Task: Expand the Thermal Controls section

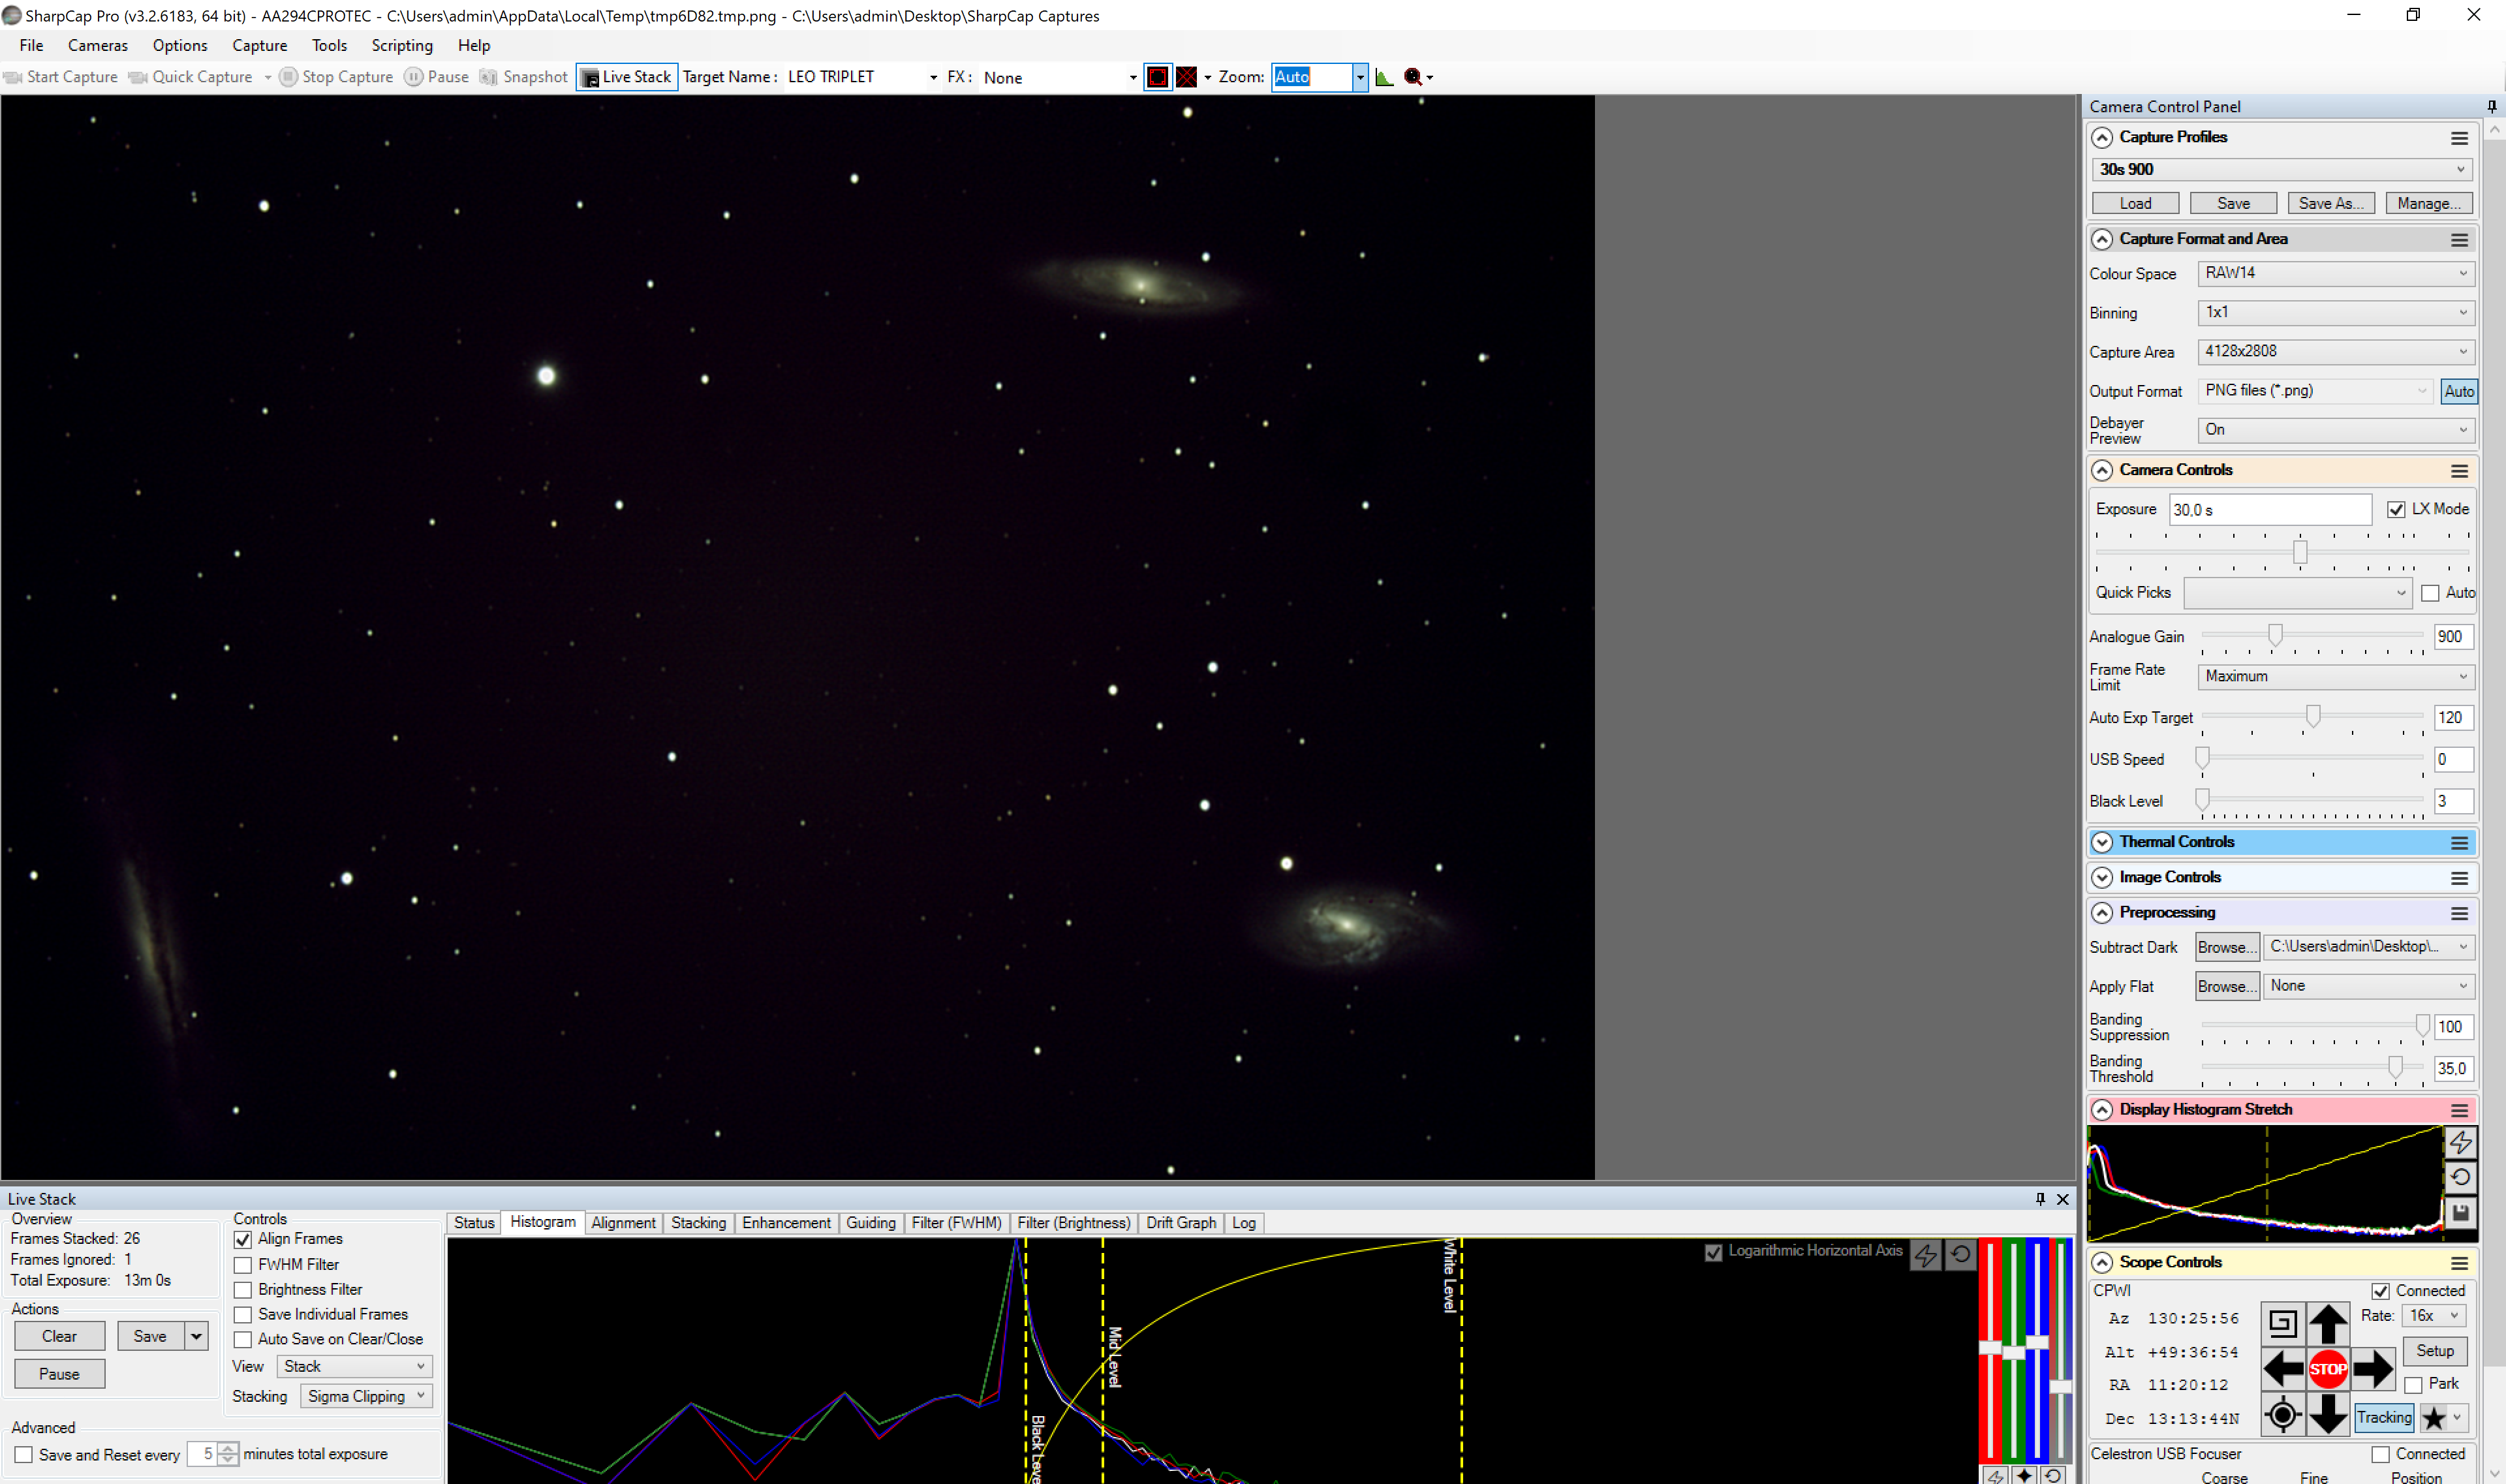Action: coord(2101,842)
